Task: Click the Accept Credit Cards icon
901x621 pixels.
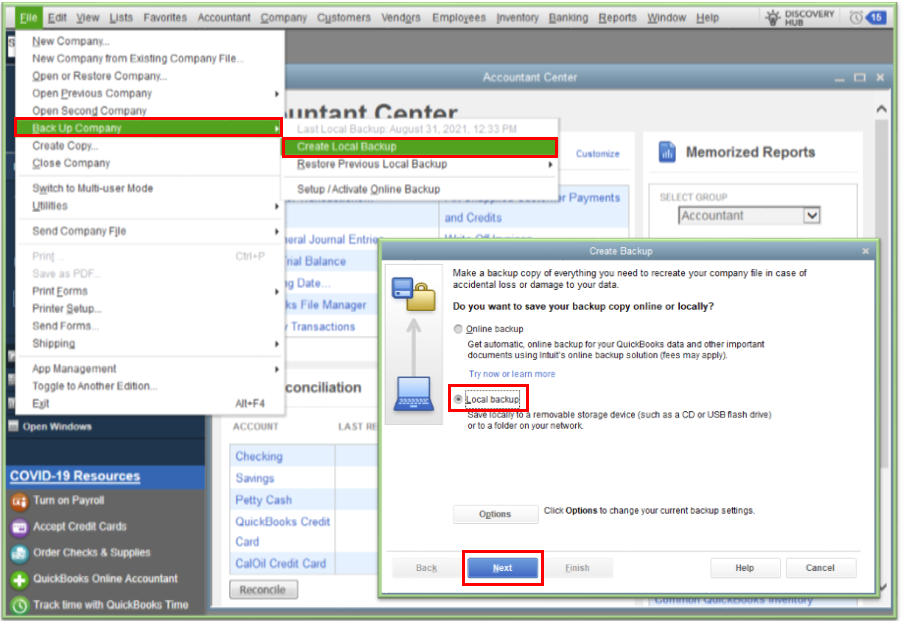Action: coord(20,527)
